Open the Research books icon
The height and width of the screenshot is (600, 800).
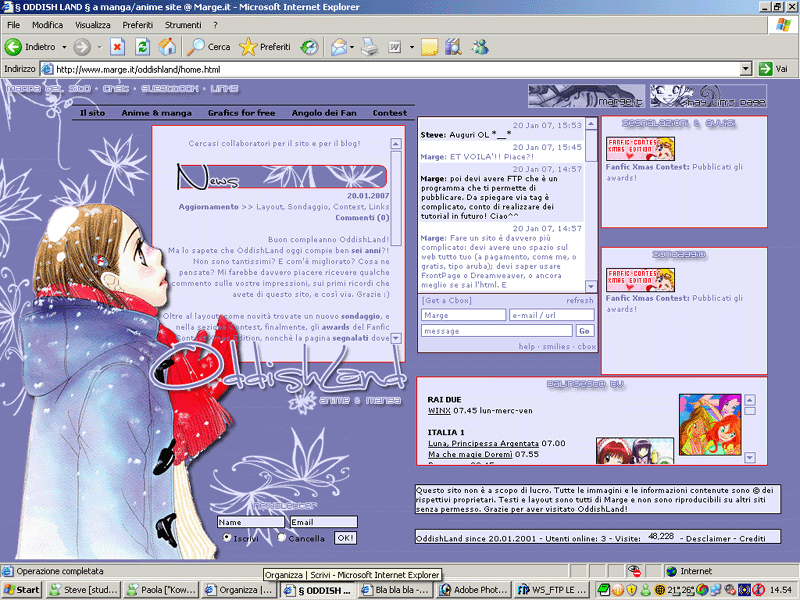453,47
